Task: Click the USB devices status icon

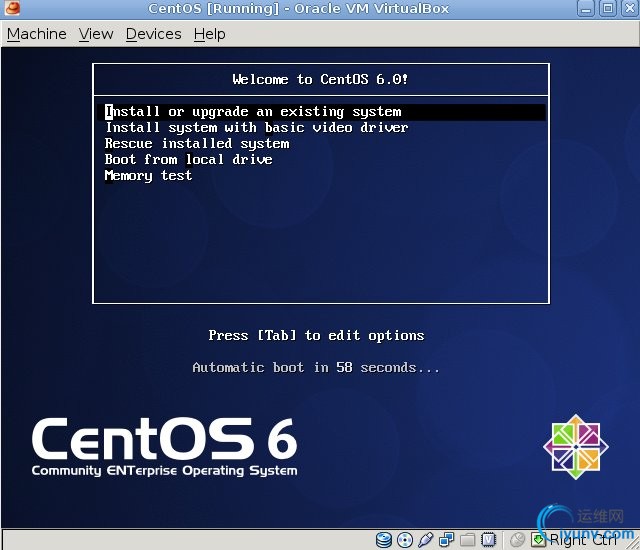Action: coord(425,540)
